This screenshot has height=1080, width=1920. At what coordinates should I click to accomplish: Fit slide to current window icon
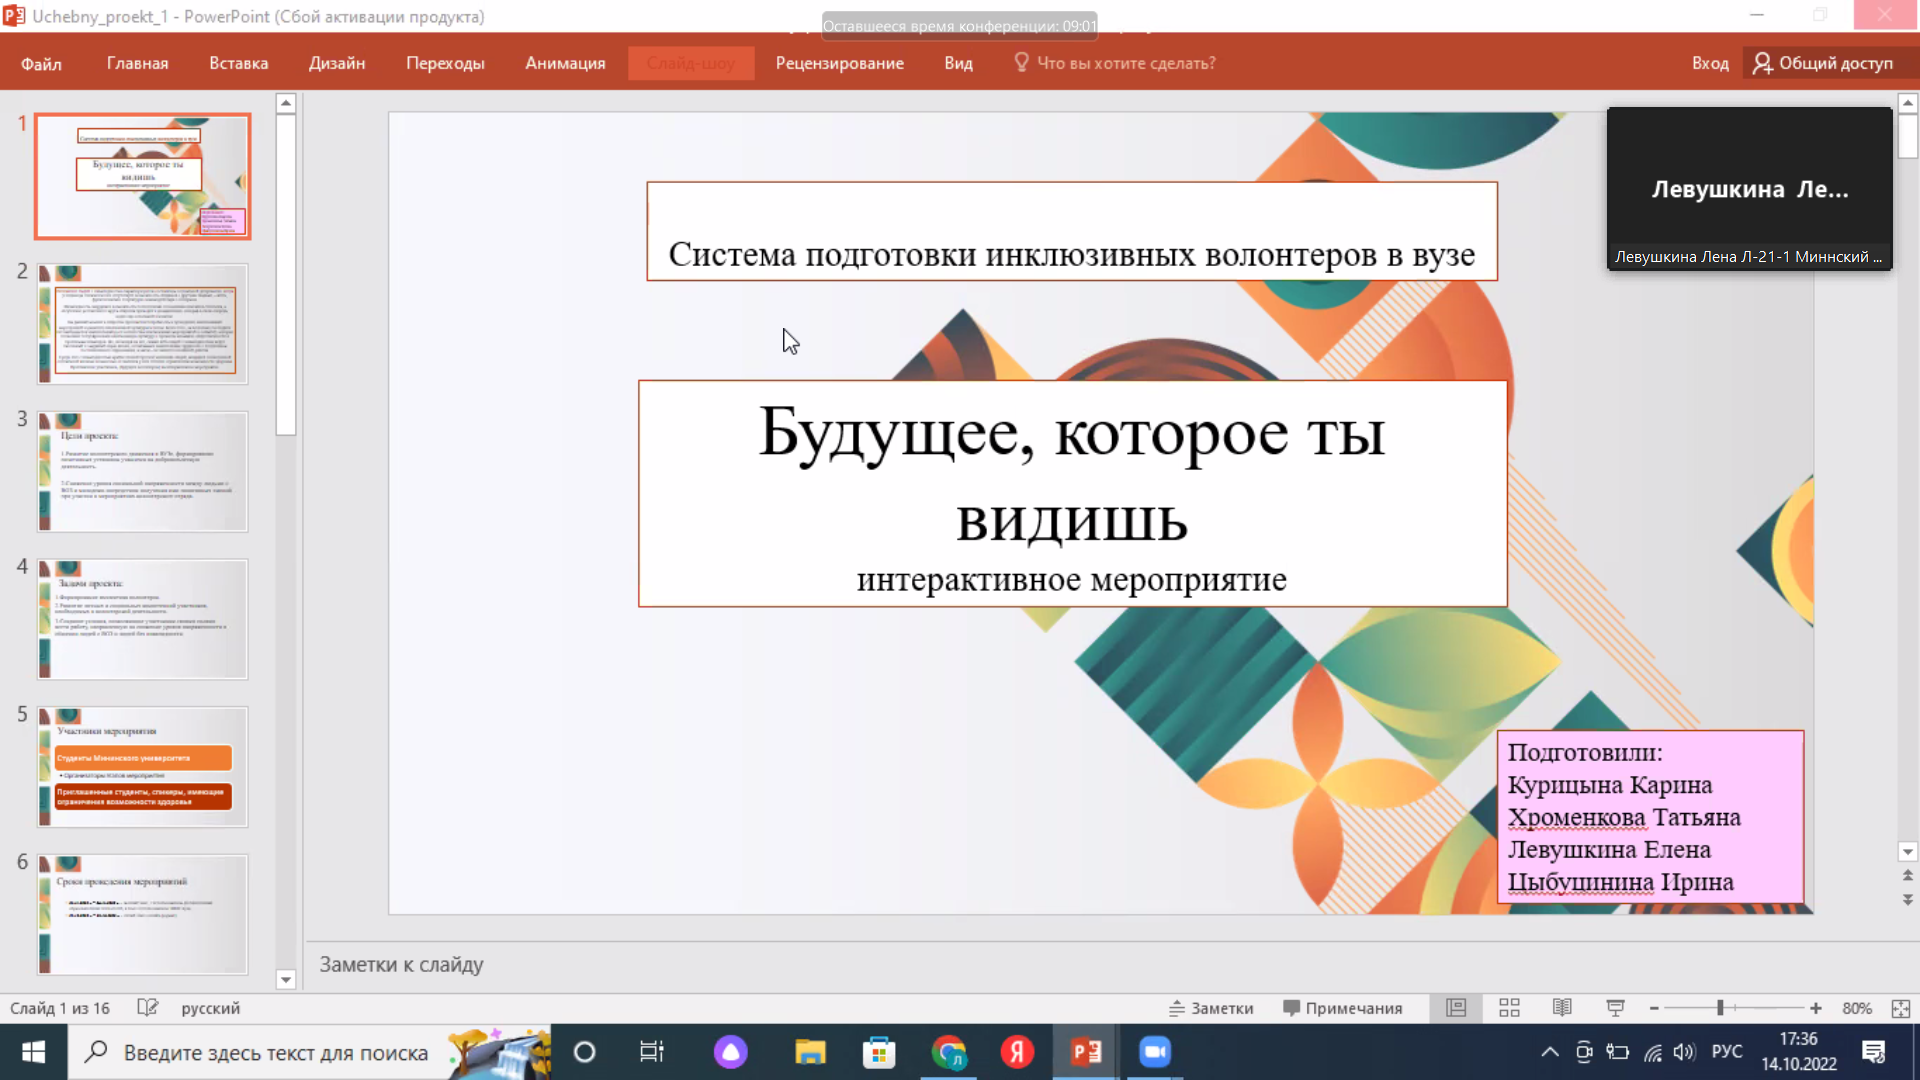(1901, 1008)
